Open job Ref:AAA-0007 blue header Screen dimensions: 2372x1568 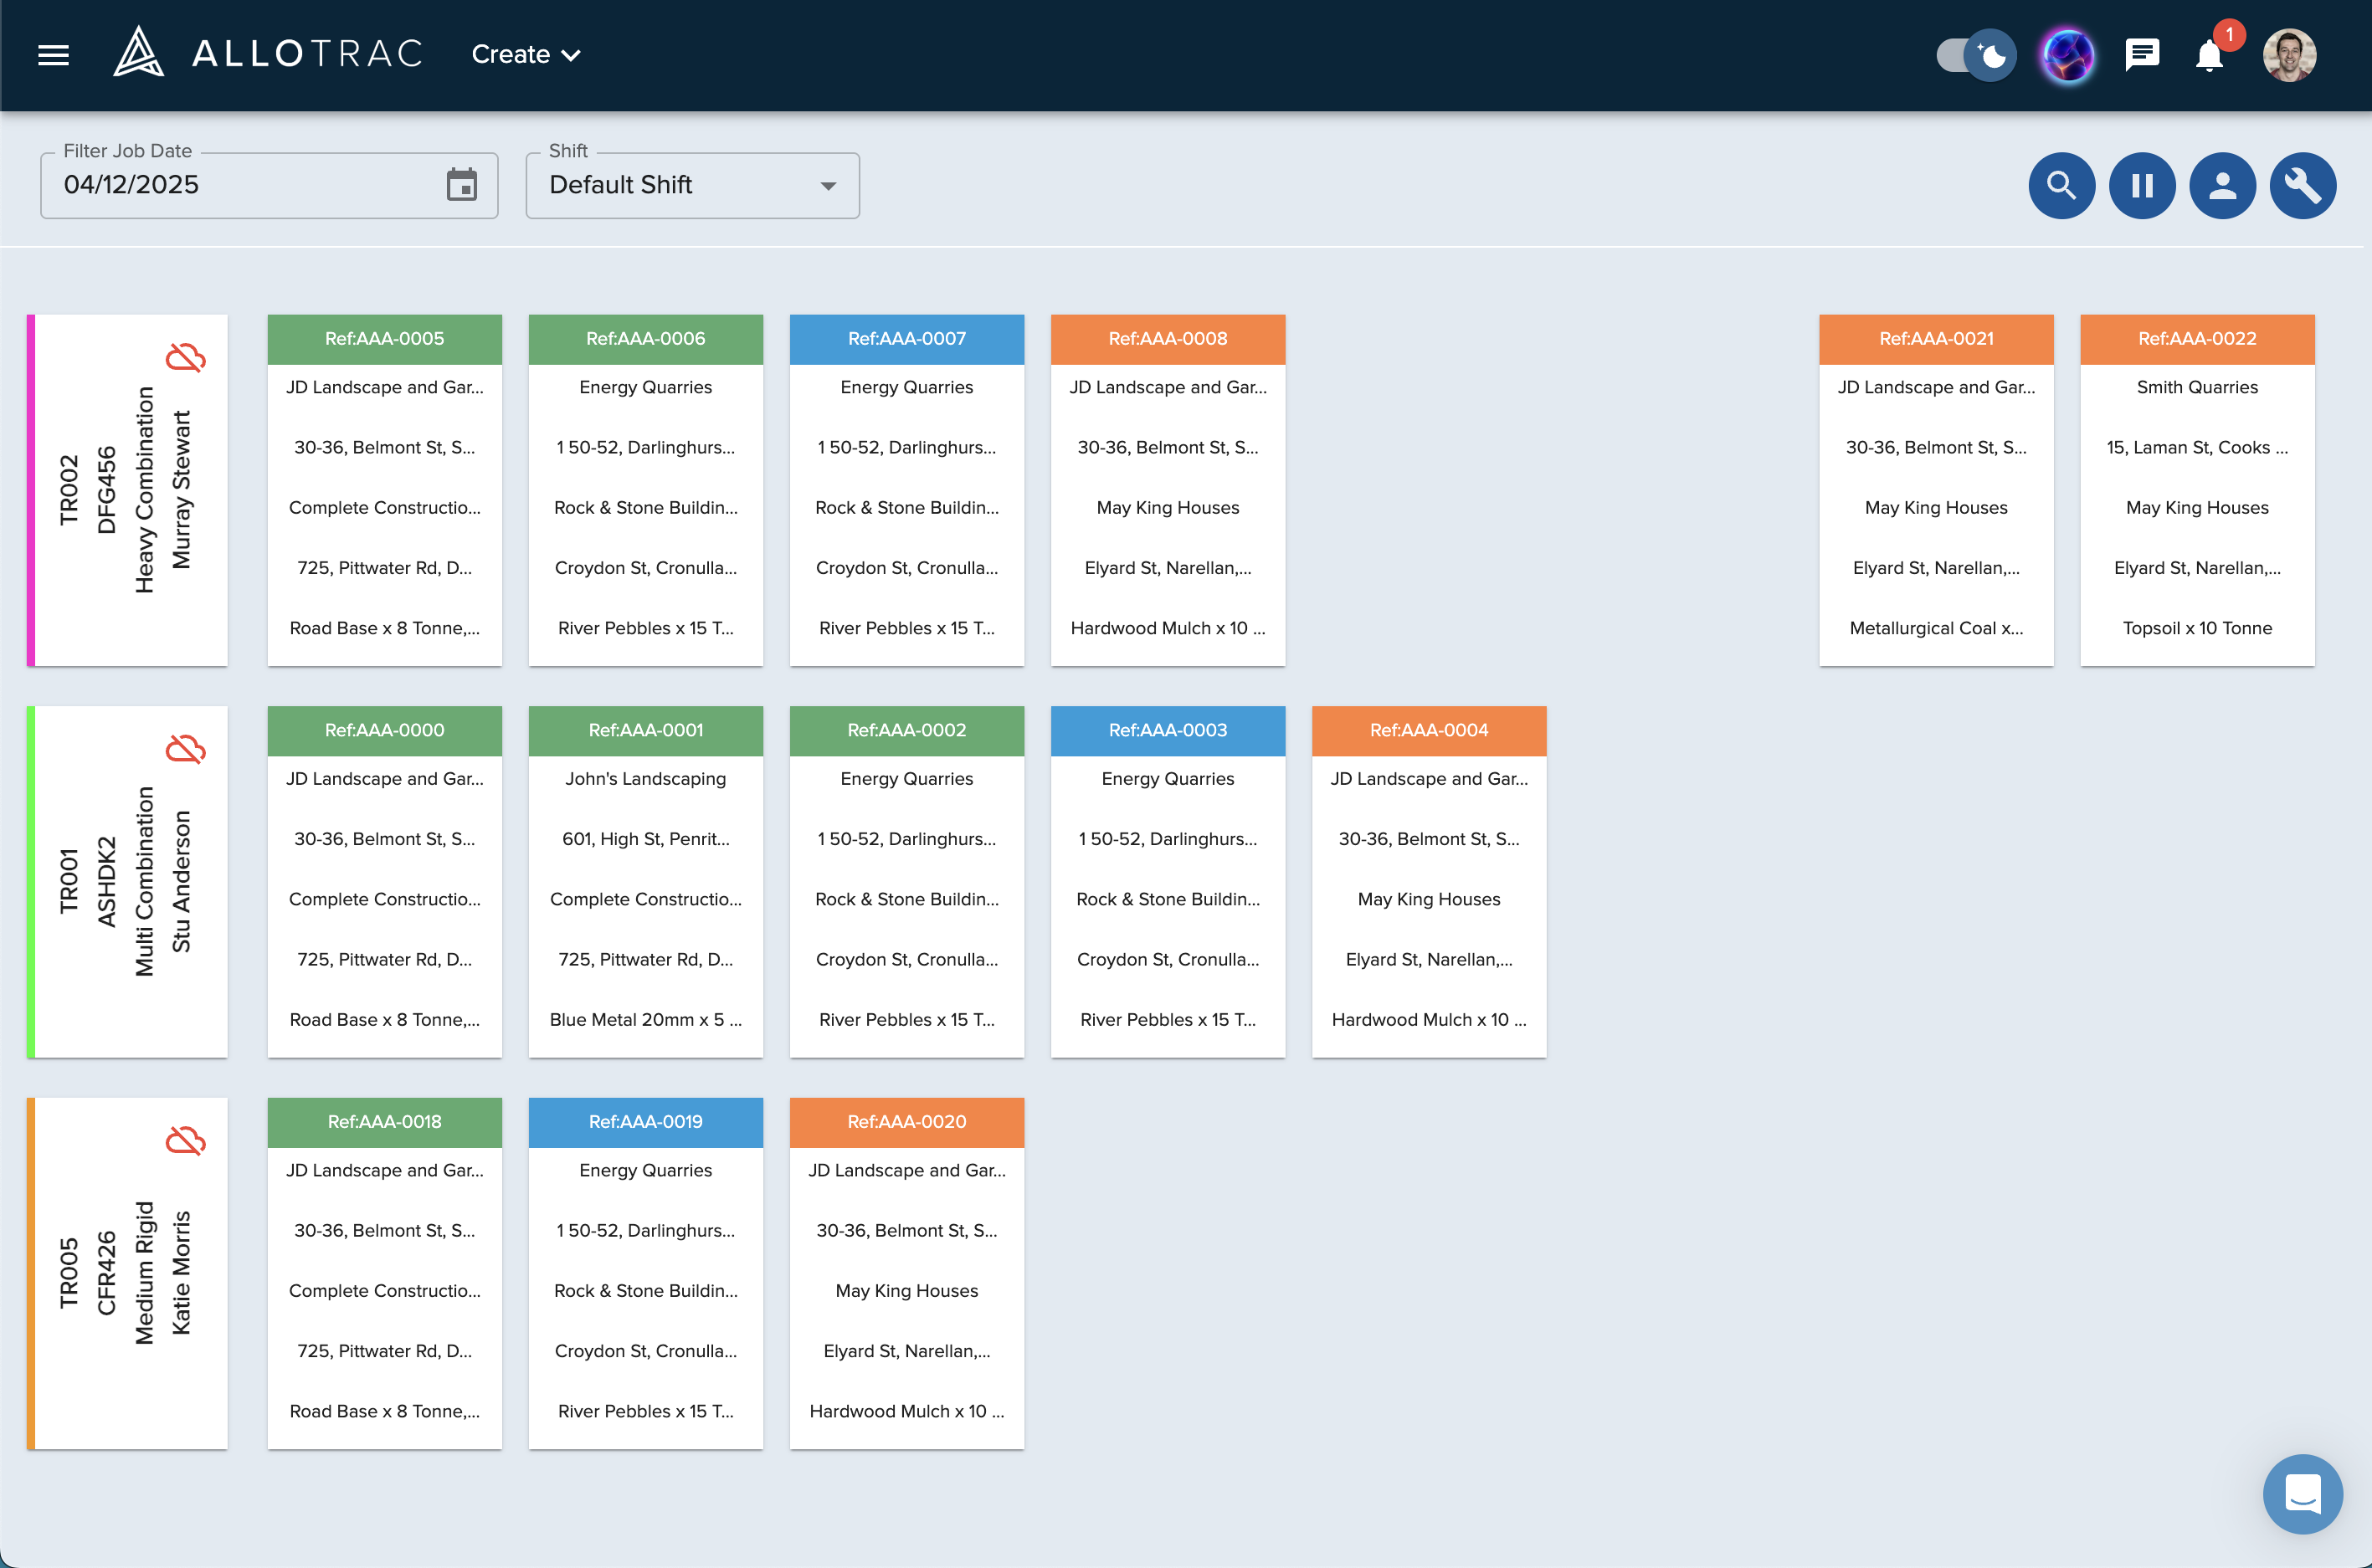(907, 339)
